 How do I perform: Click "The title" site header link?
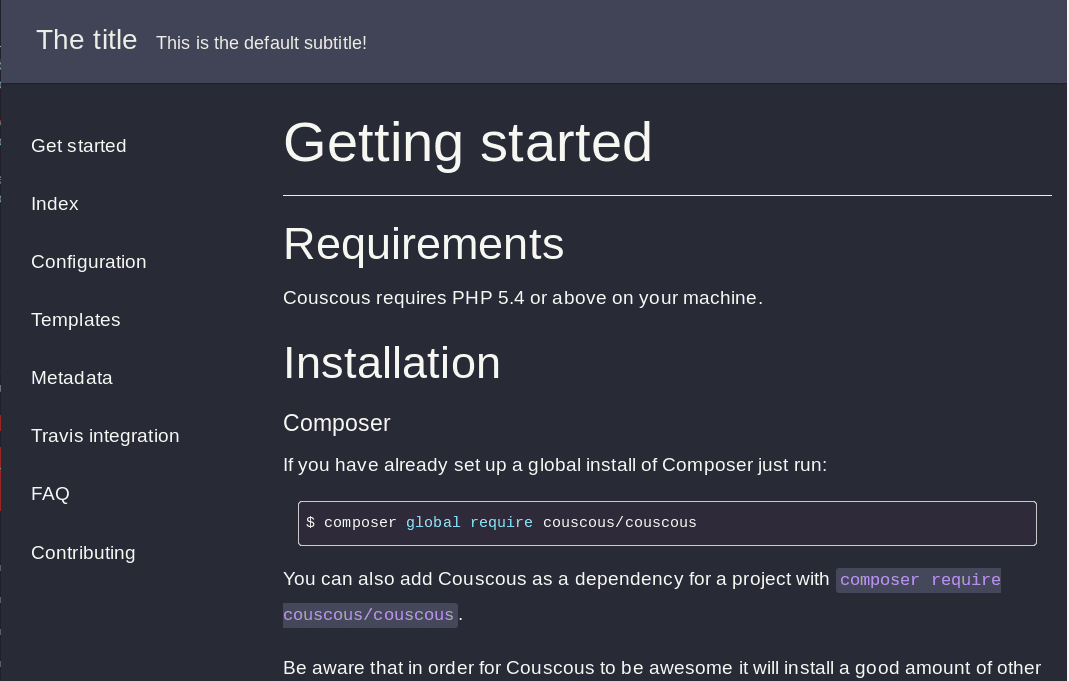pos(87,41)
